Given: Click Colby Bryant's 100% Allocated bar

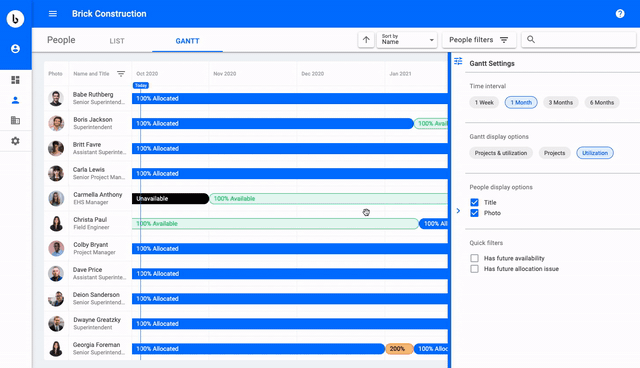Looking at the screenshot, I should point(290,248).
